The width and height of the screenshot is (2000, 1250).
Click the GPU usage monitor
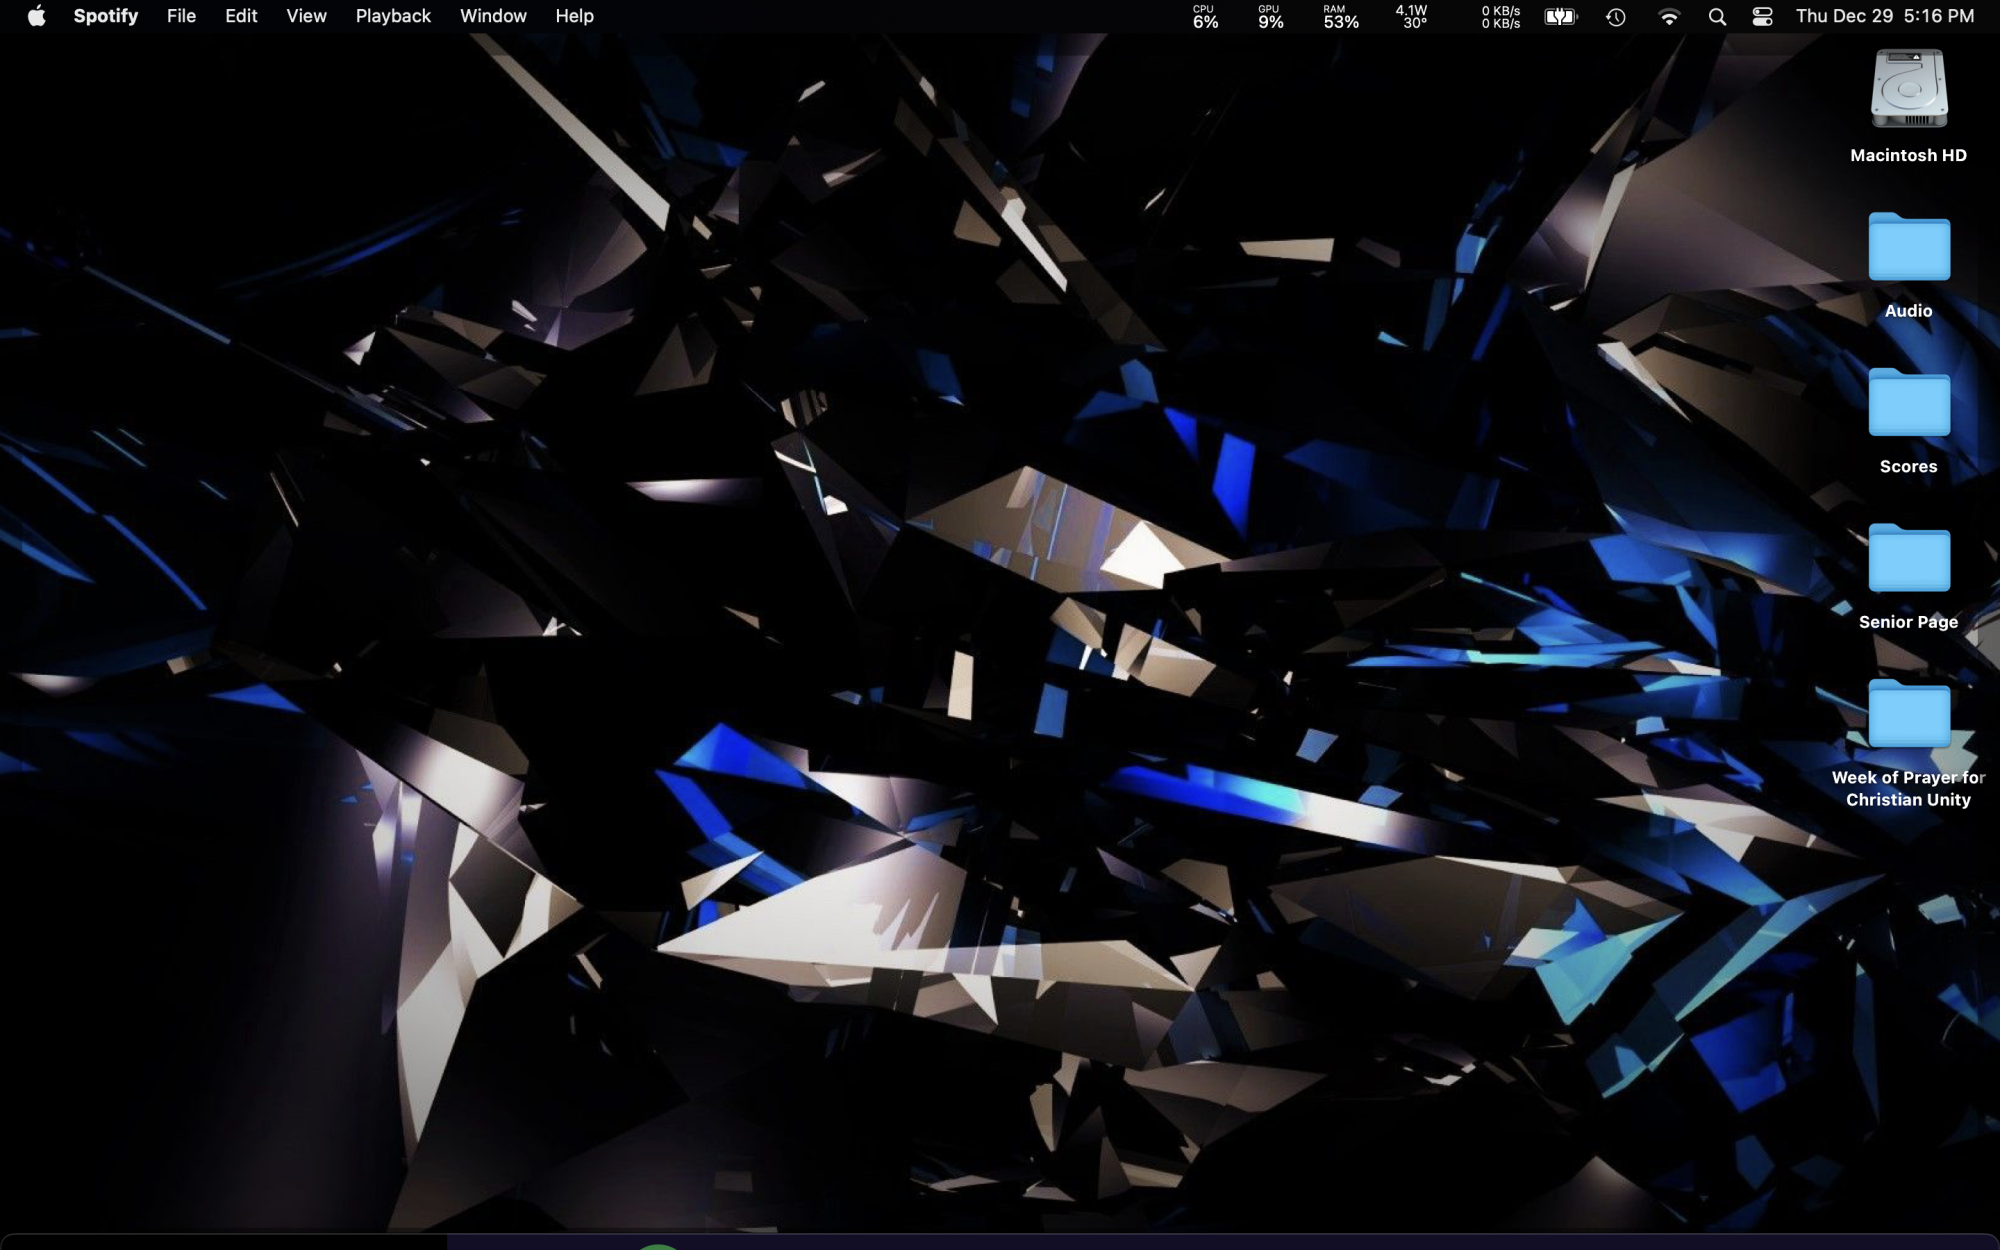[x=1270, y=17]
